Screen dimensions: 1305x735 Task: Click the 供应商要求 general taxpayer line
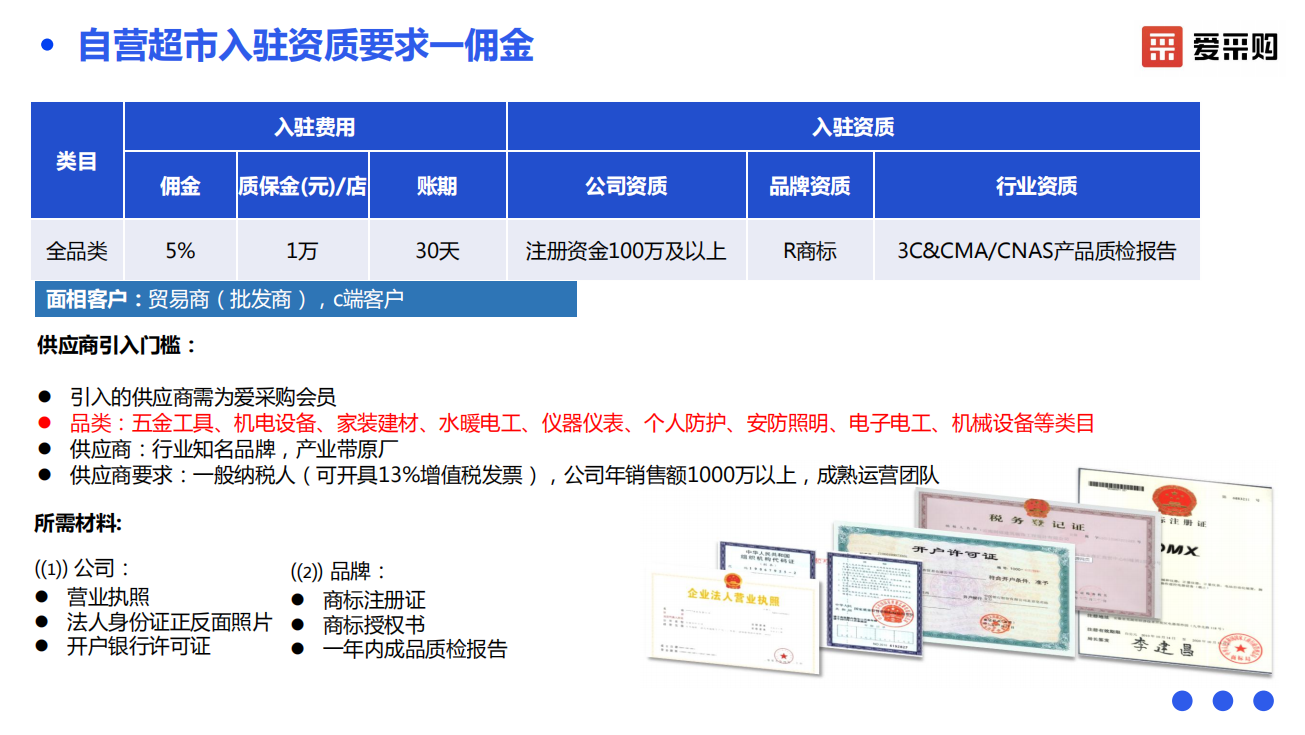coord(504,475)
